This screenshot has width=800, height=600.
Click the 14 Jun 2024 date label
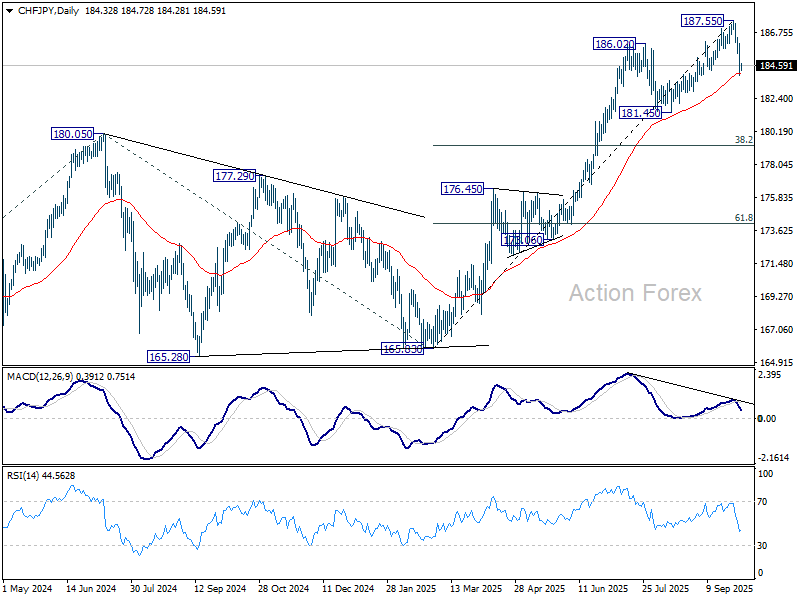(91, 589)
